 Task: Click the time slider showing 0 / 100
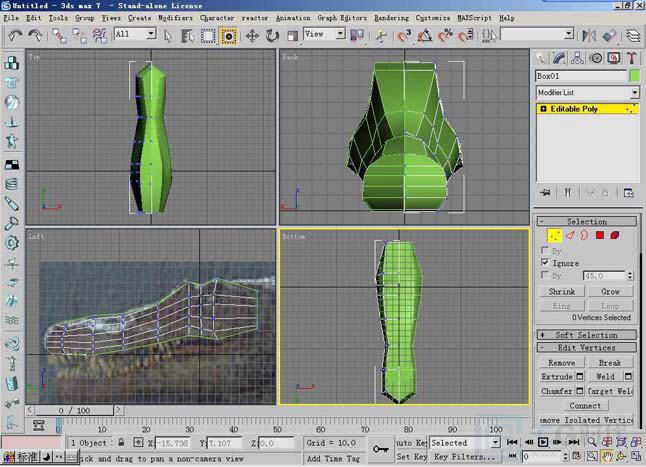click(74, 410)
